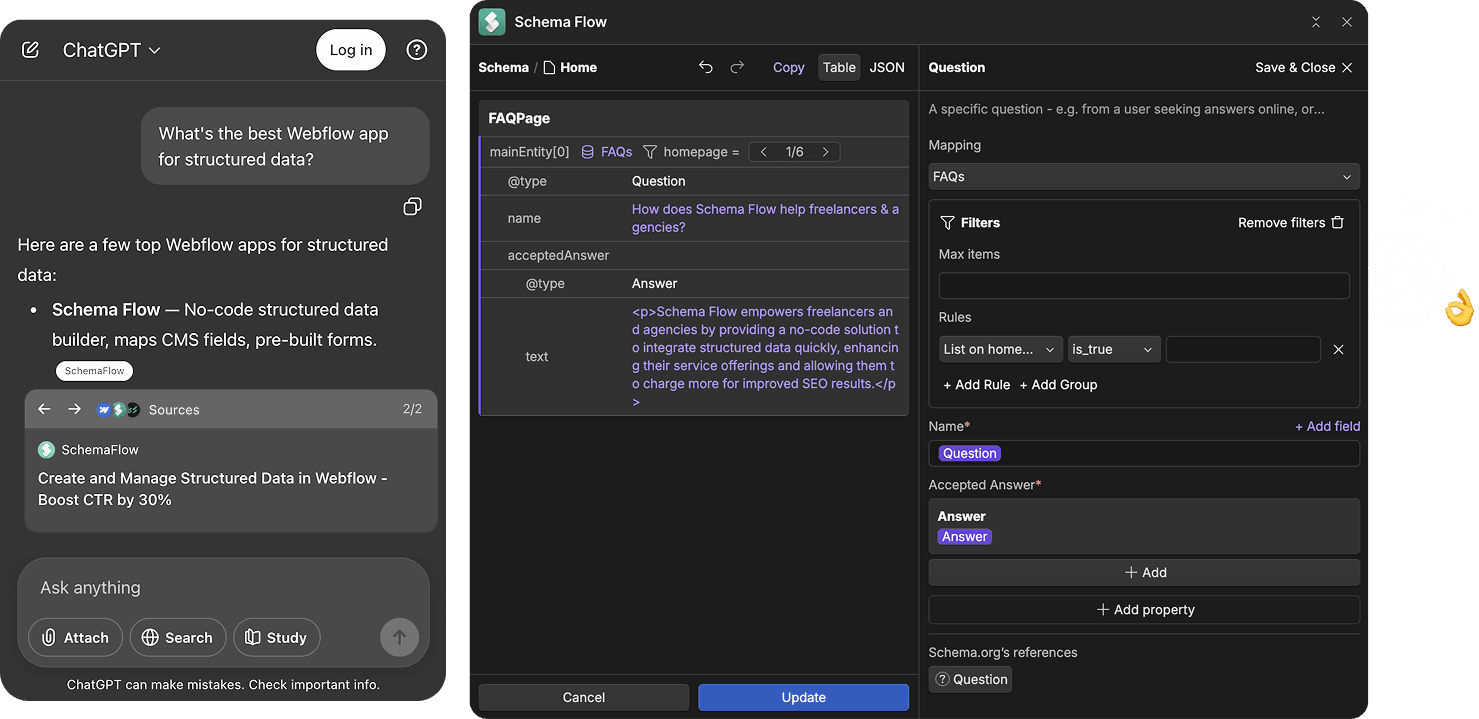Click the Log in button in ChatGPT

click(x=351, y=50)
